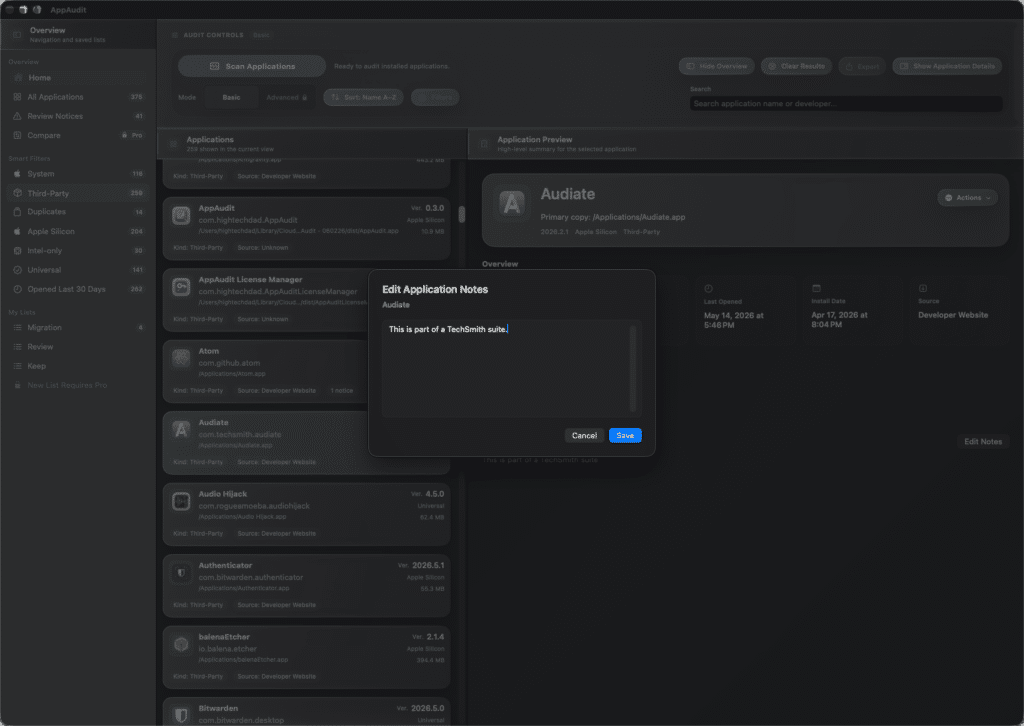1024x726 pixels.
Task: Click the Apple logo icon beside System
Action: pos(18,174)
